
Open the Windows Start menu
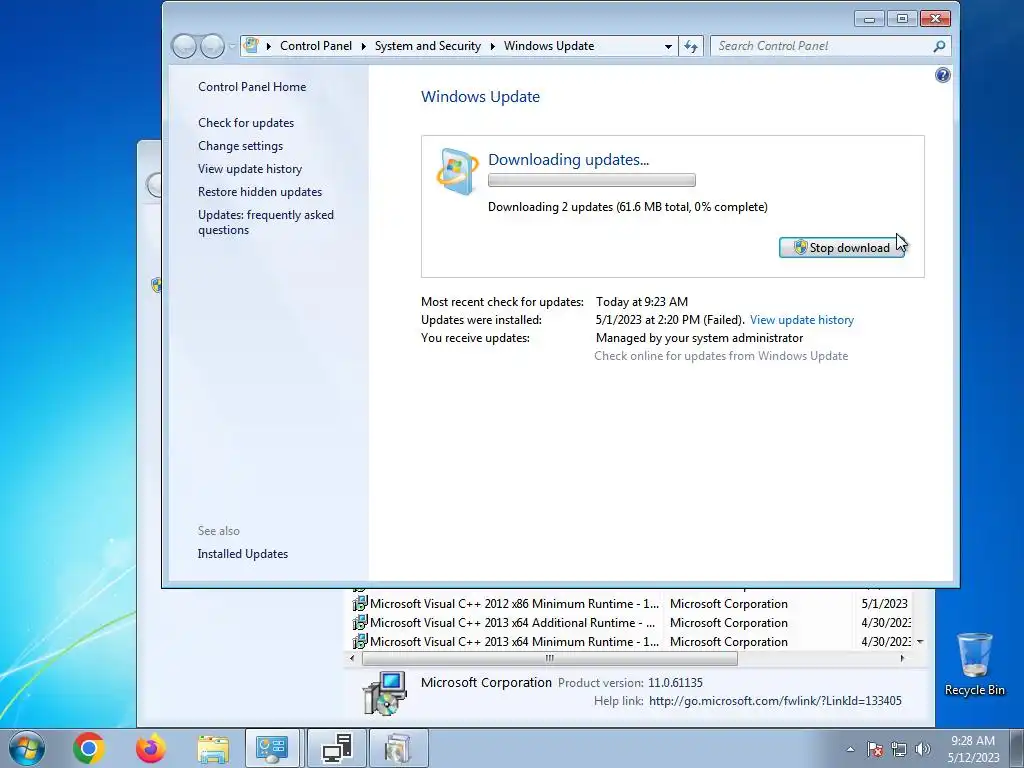pyautogui.click(x=26, y=748)
